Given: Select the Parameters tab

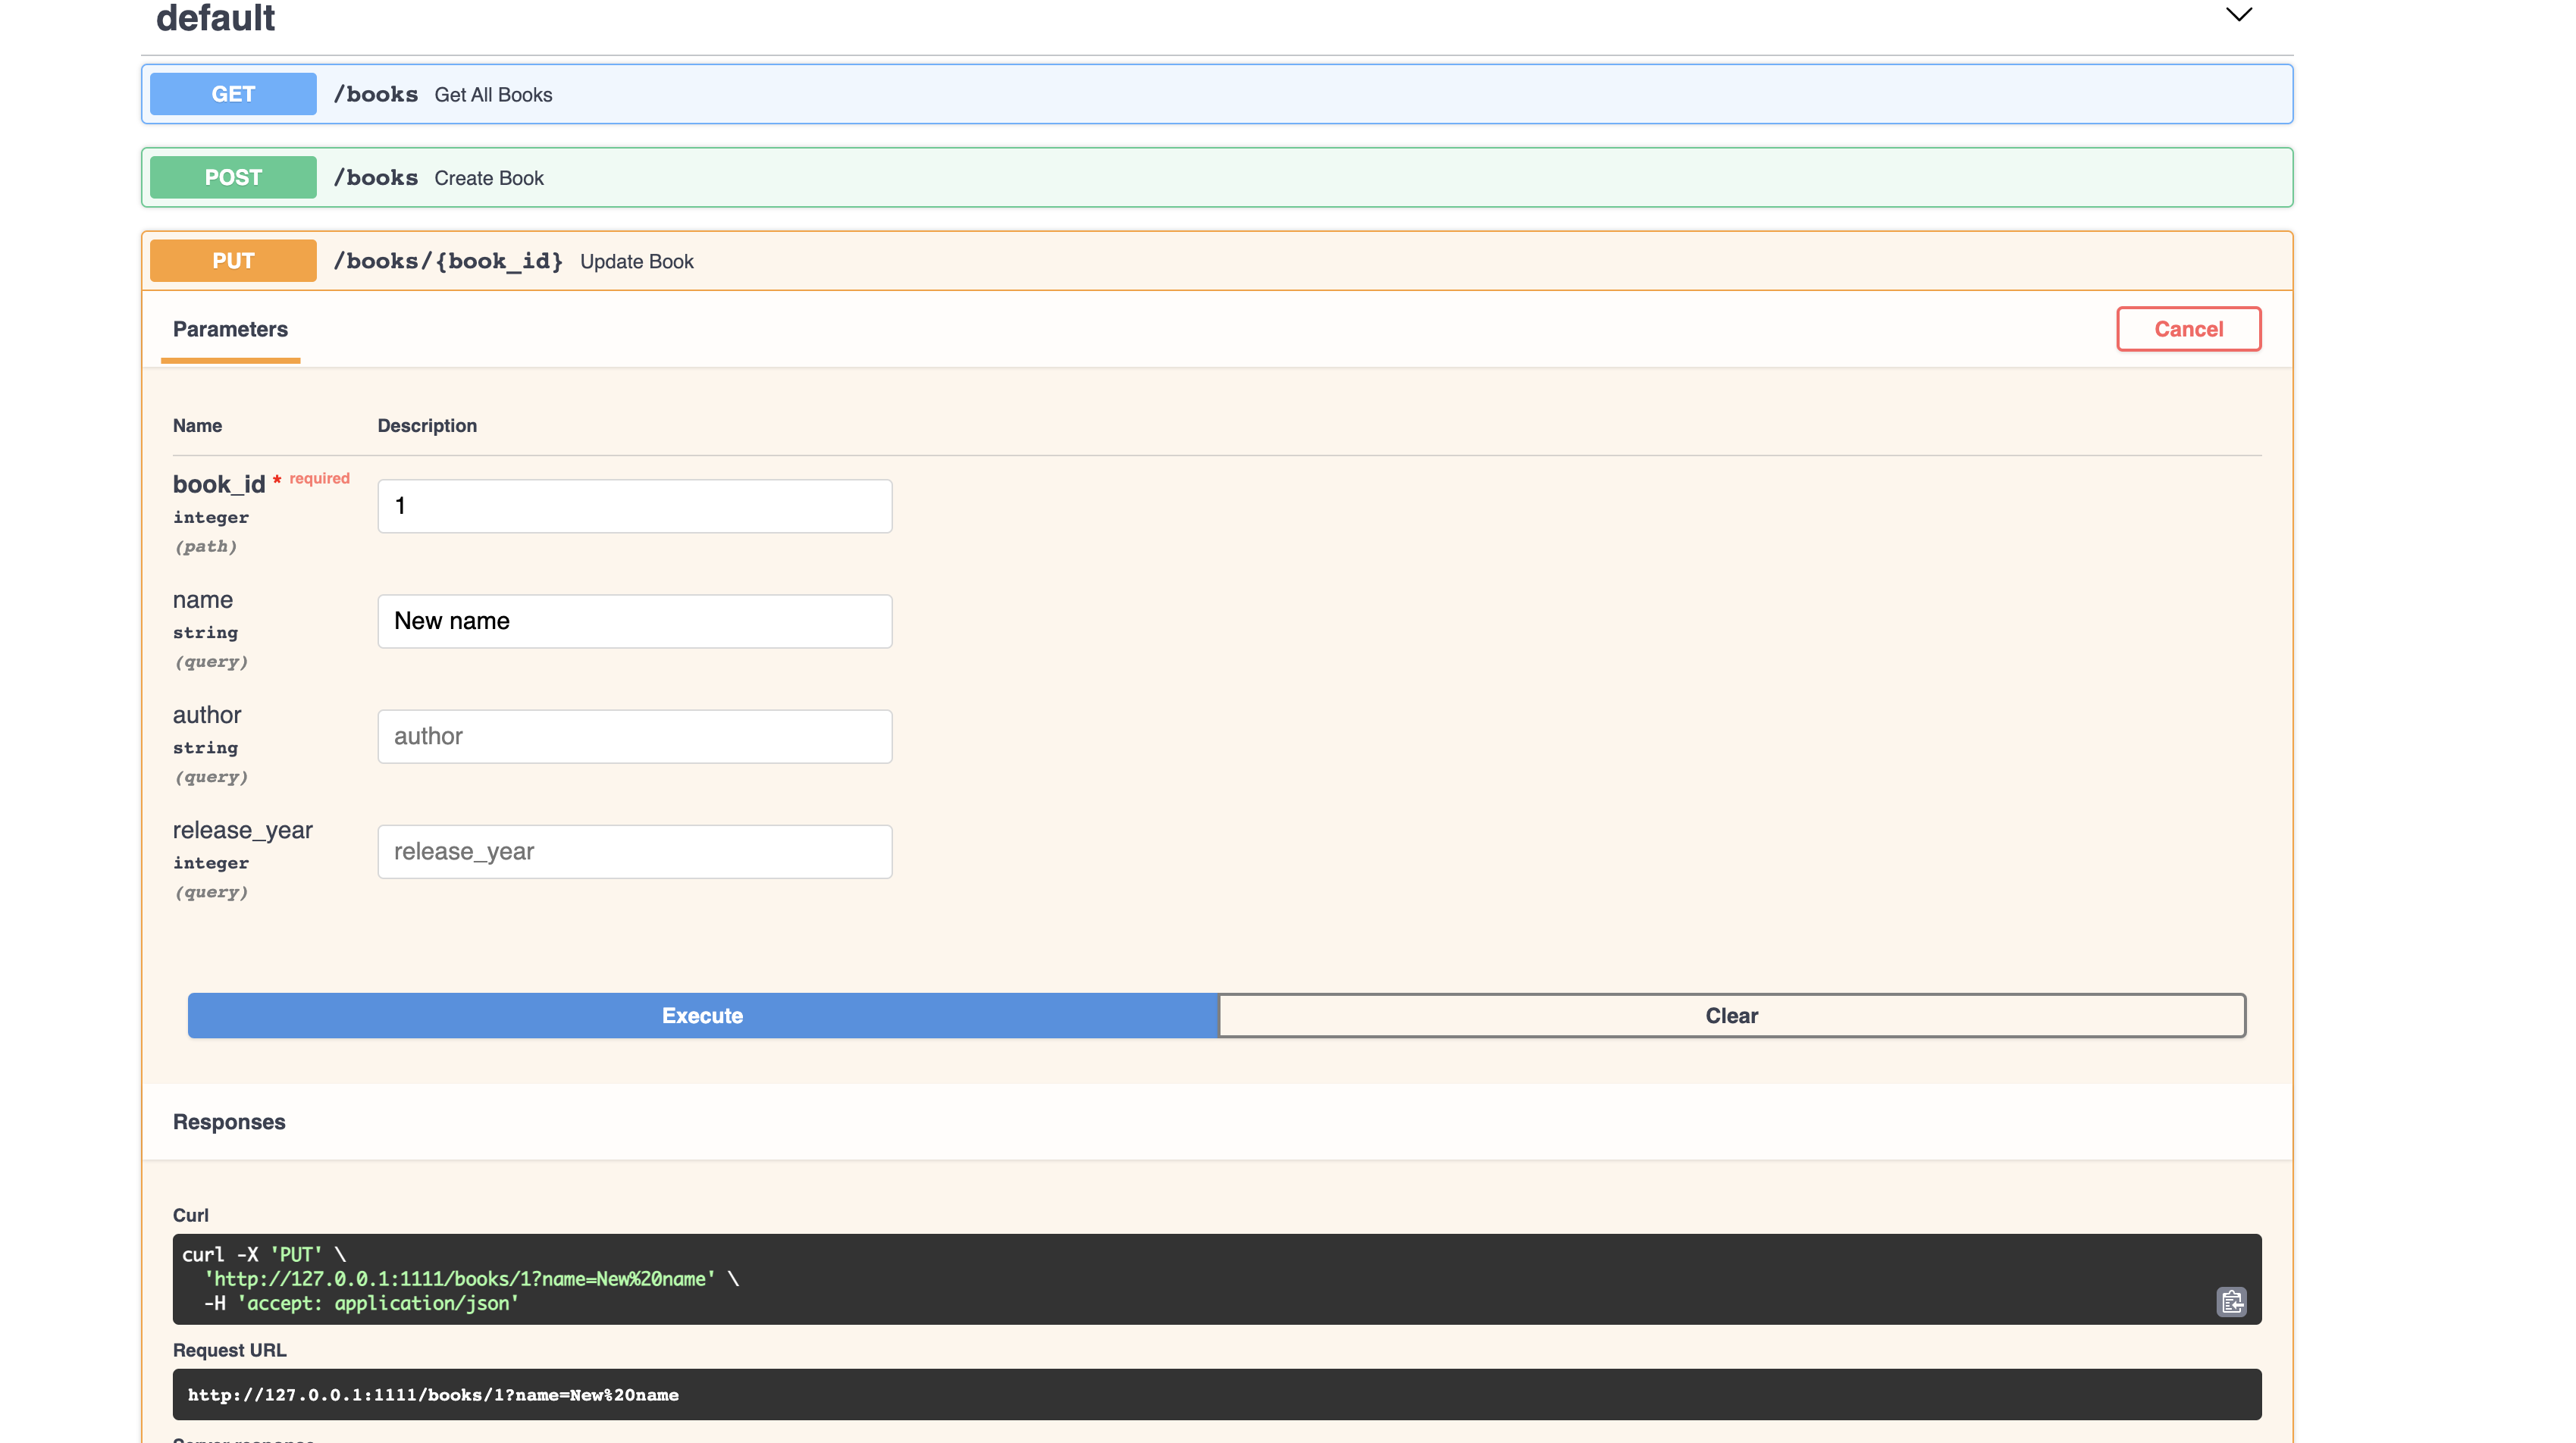Looking at the screenshot, I should pos(230,330).
